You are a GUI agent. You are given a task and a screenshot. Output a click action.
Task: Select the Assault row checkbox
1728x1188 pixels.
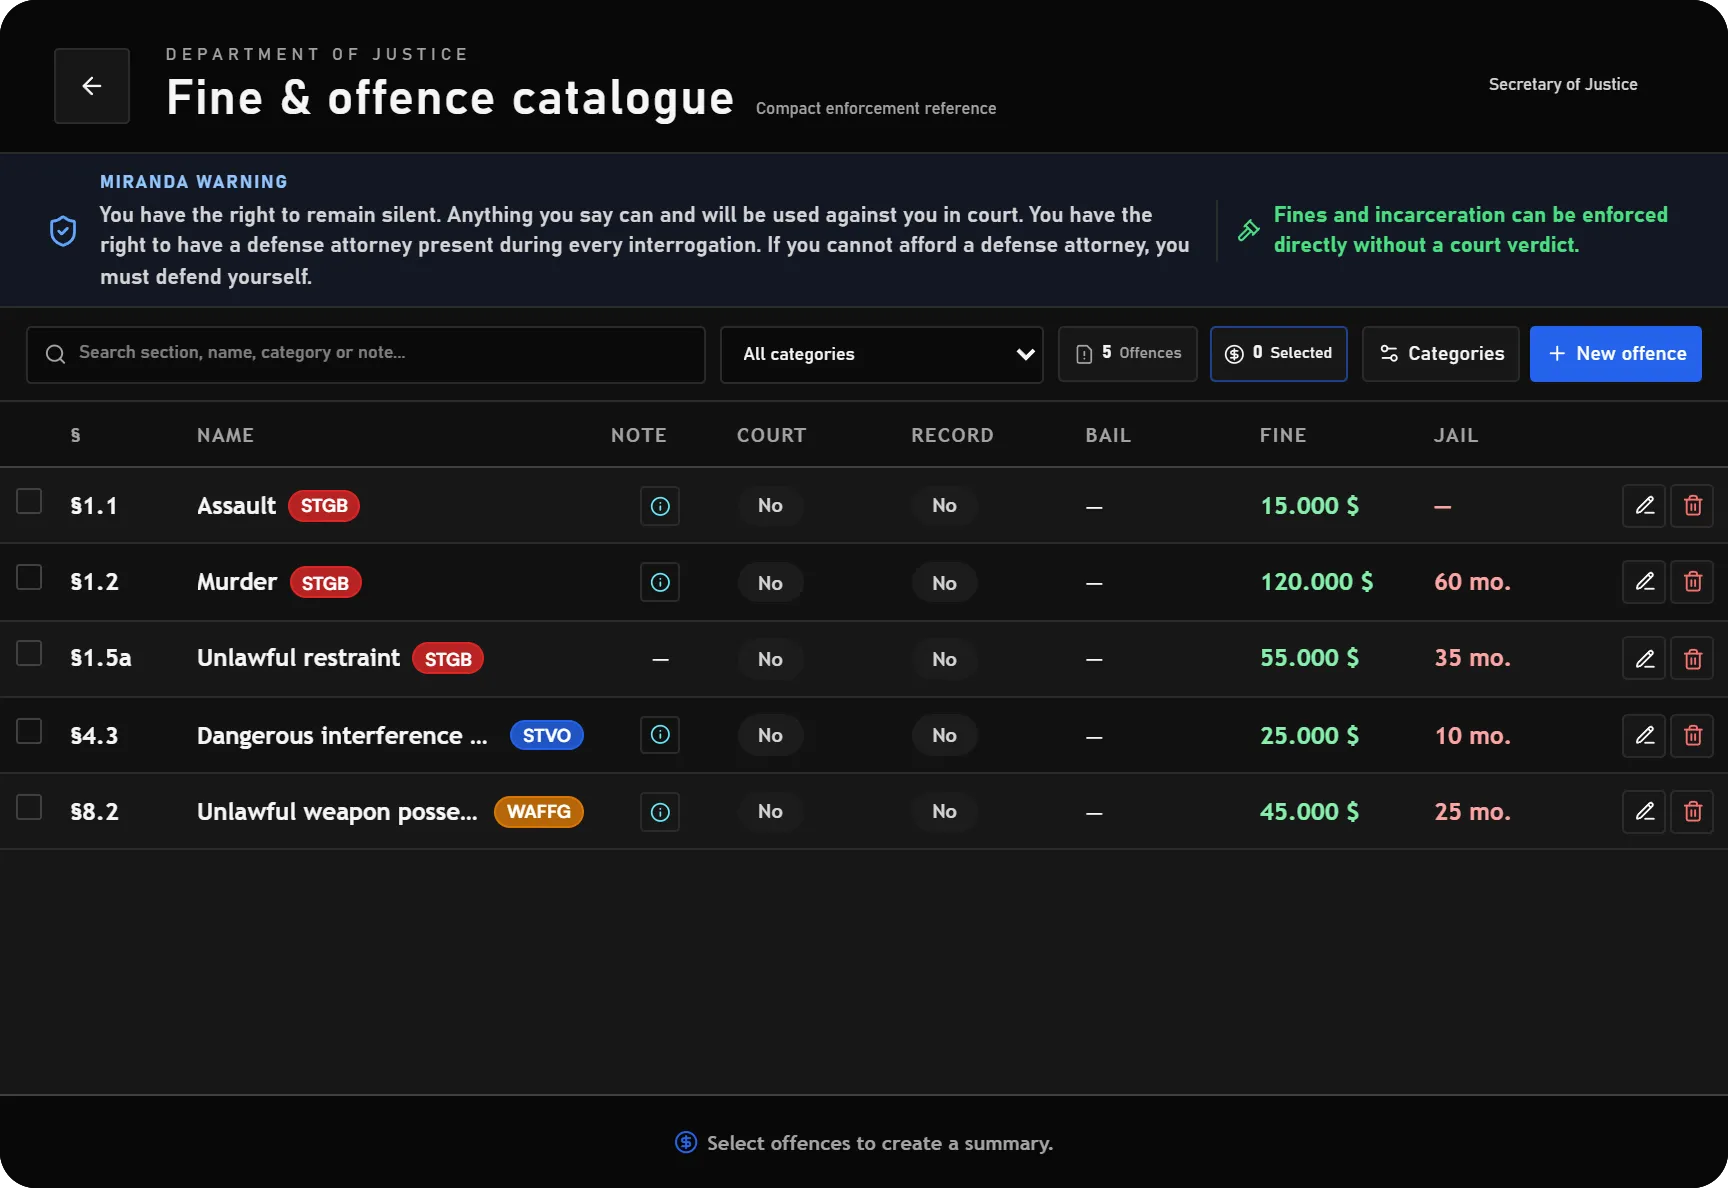coord(29,501)
